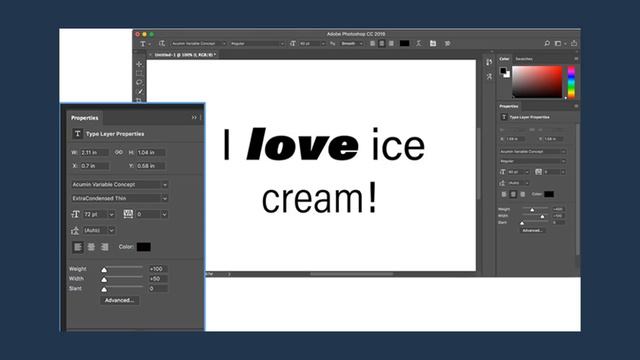Select the Color panel tab

pos(504,59)
